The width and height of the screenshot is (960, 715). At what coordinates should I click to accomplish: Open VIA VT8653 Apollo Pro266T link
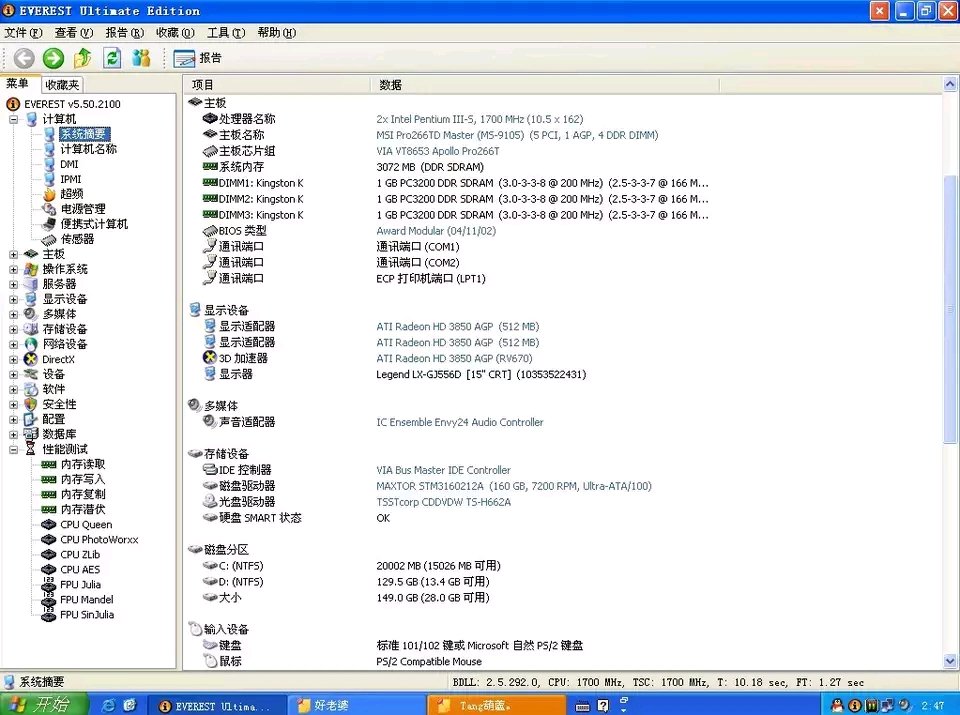tap(438, 151)
